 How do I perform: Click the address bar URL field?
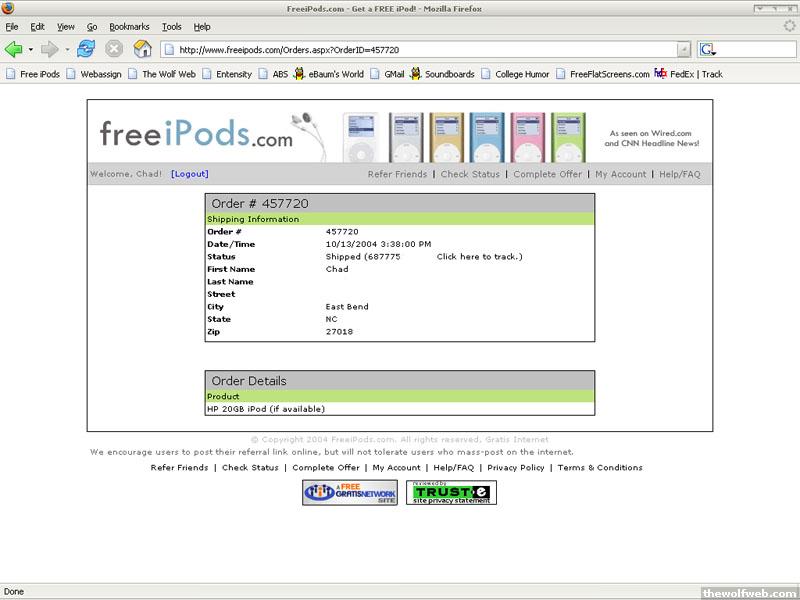point(420,49)
